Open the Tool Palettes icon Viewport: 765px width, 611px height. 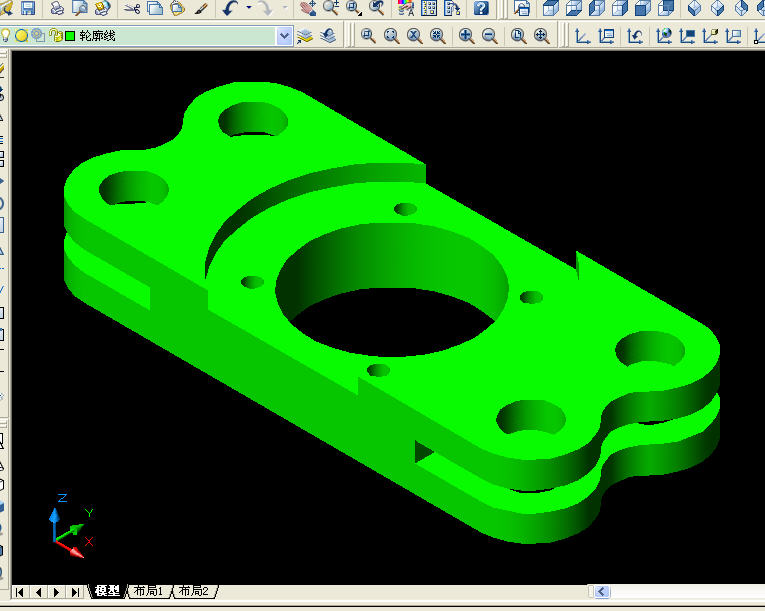coord(452,8)
